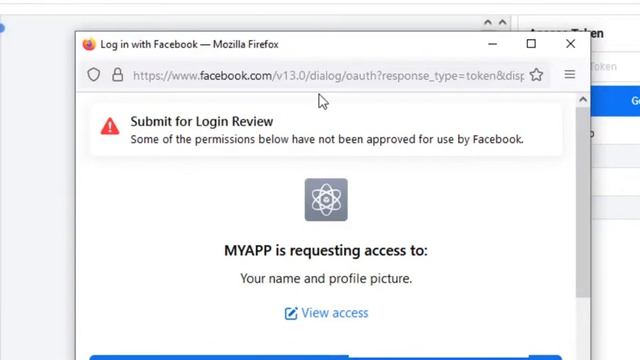Image resolution: width=640 pixels, height=360 pixels.
Task: View site security via padlock icon
Action: coord(118,74)
